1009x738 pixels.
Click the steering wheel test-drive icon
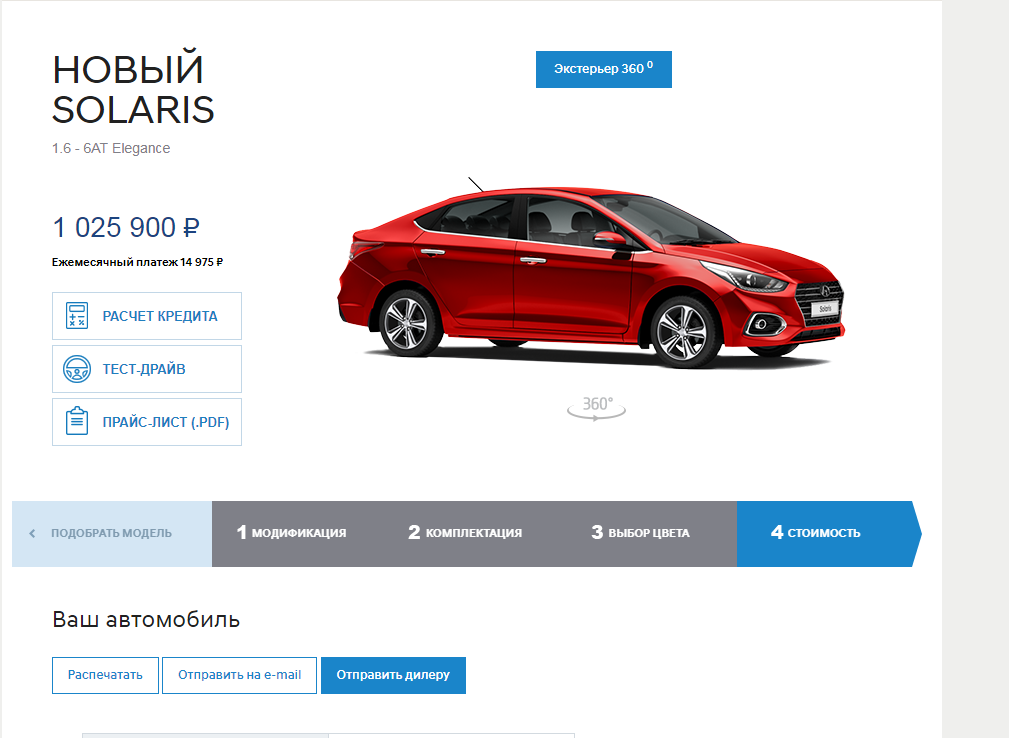click(77, 369)
